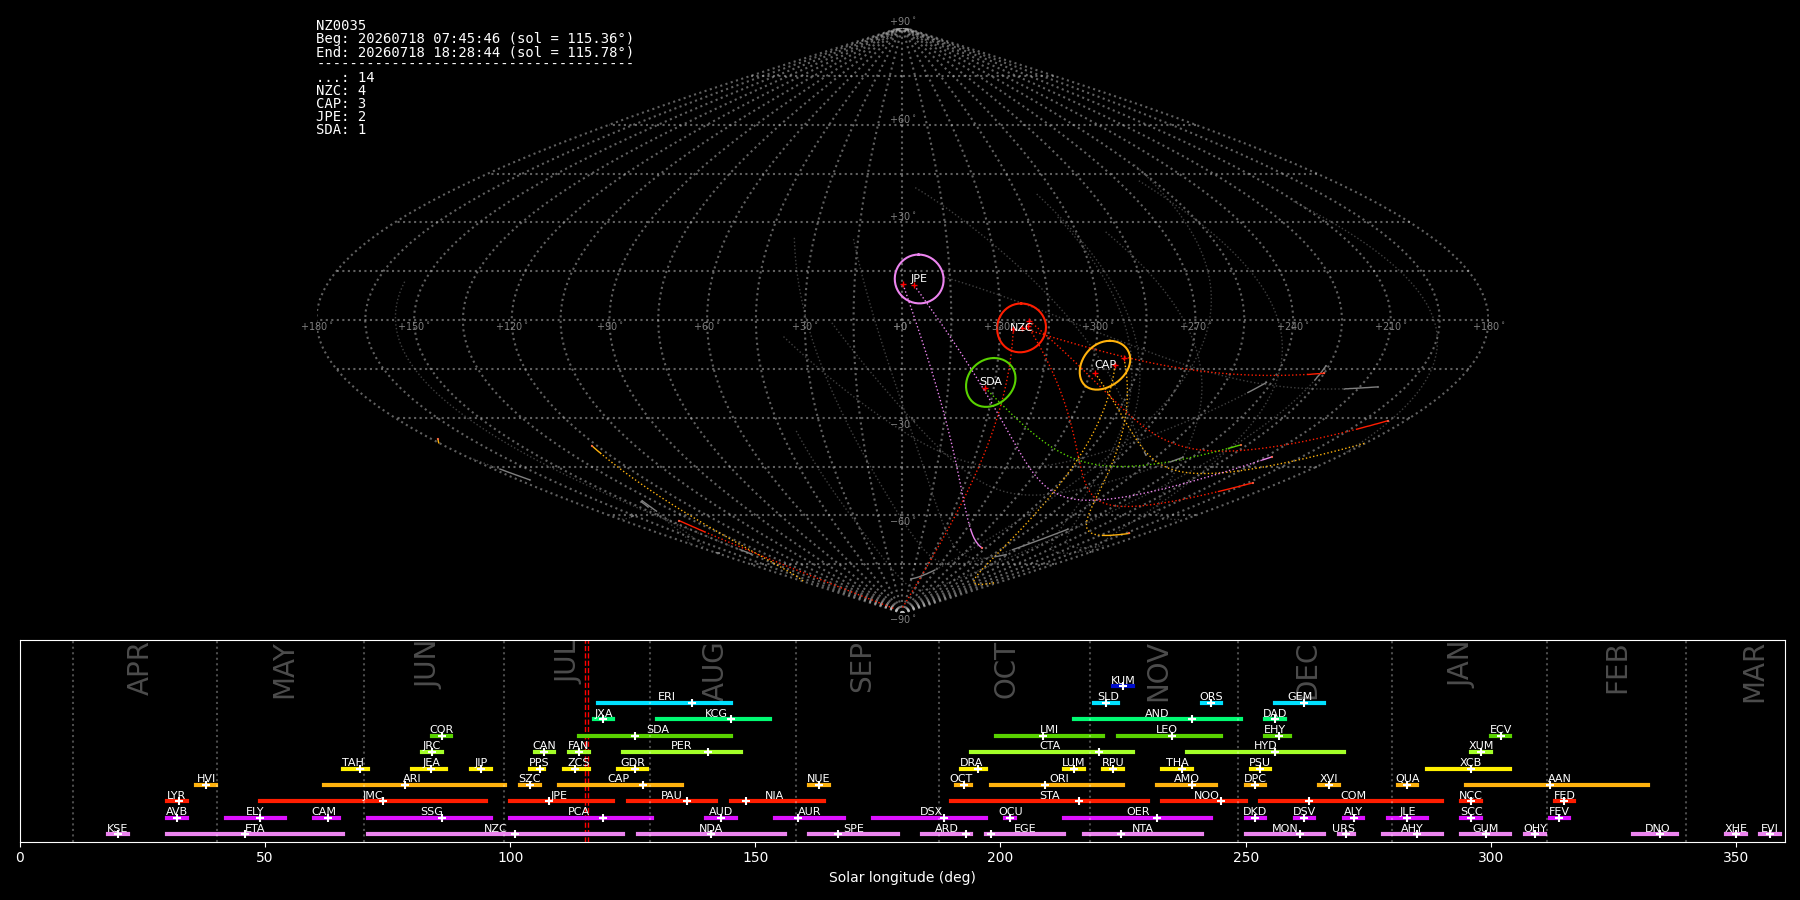Click the NTA shower bar in timeline
The width and height of the screenshot is (1800, 900).
1143,834
